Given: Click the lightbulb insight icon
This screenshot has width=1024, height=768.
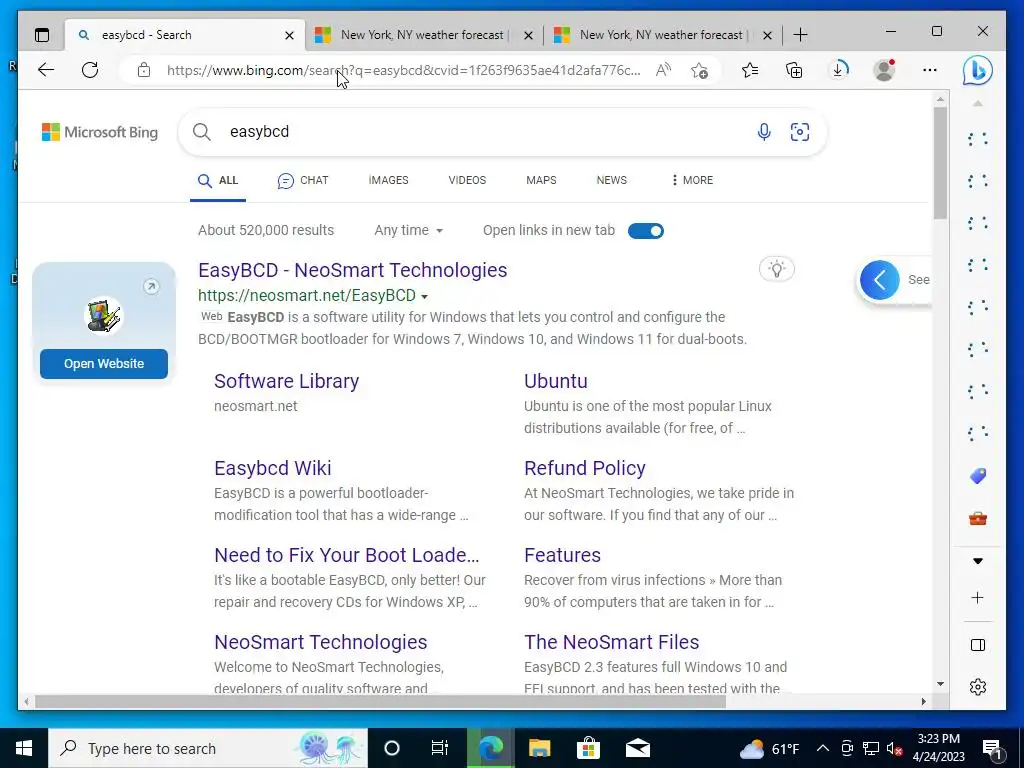Looking at the screenshot, I should click(776, 269).
